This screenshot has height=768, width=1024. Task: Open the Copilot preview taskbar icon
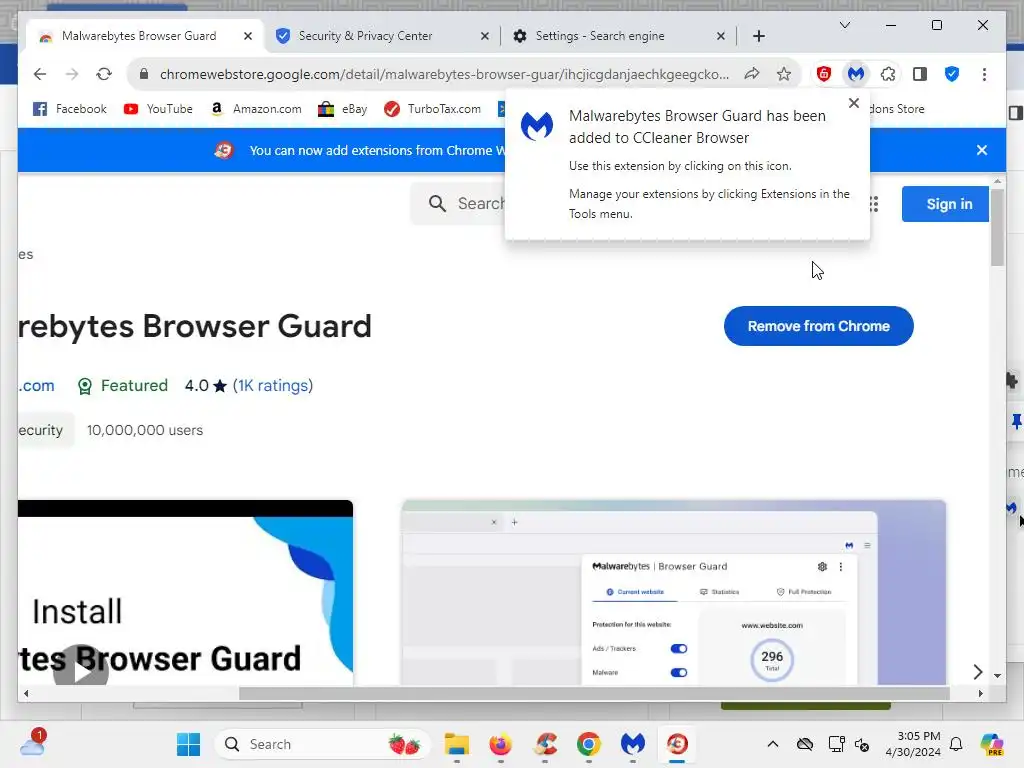coord(991,744)
